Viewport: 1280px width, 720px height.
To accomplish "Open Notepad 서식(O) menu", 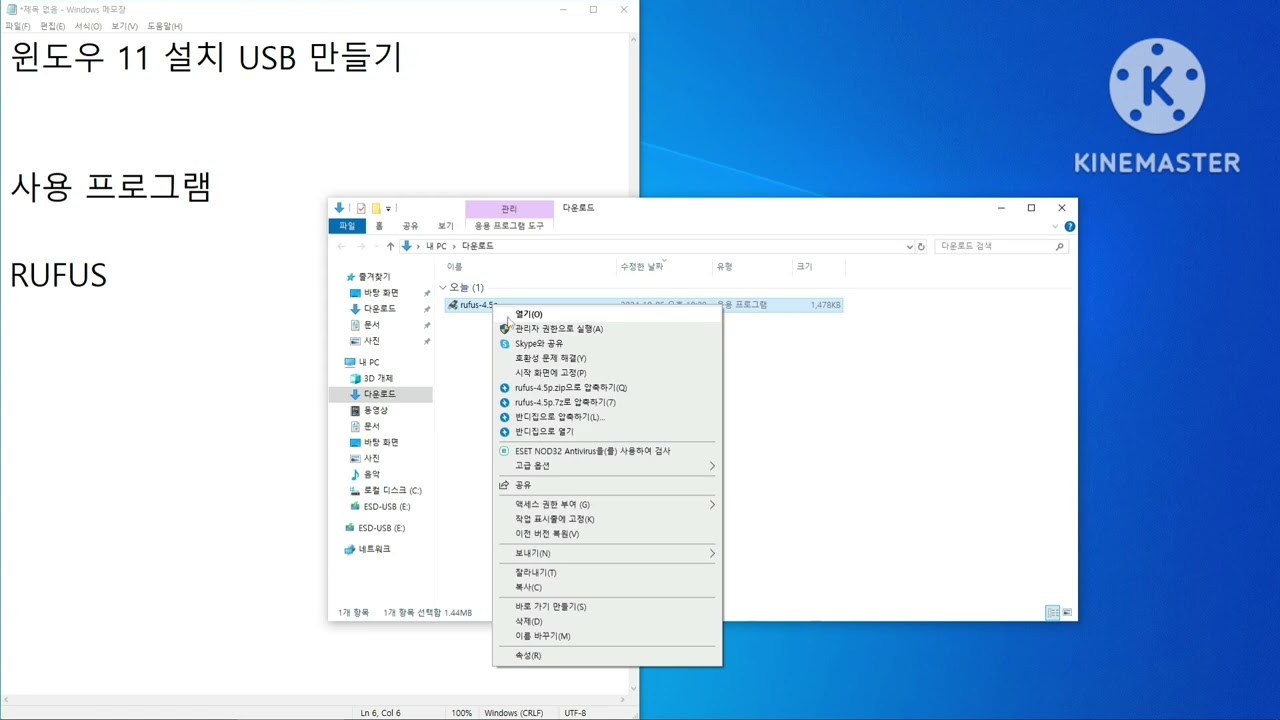I will (88, 26).
